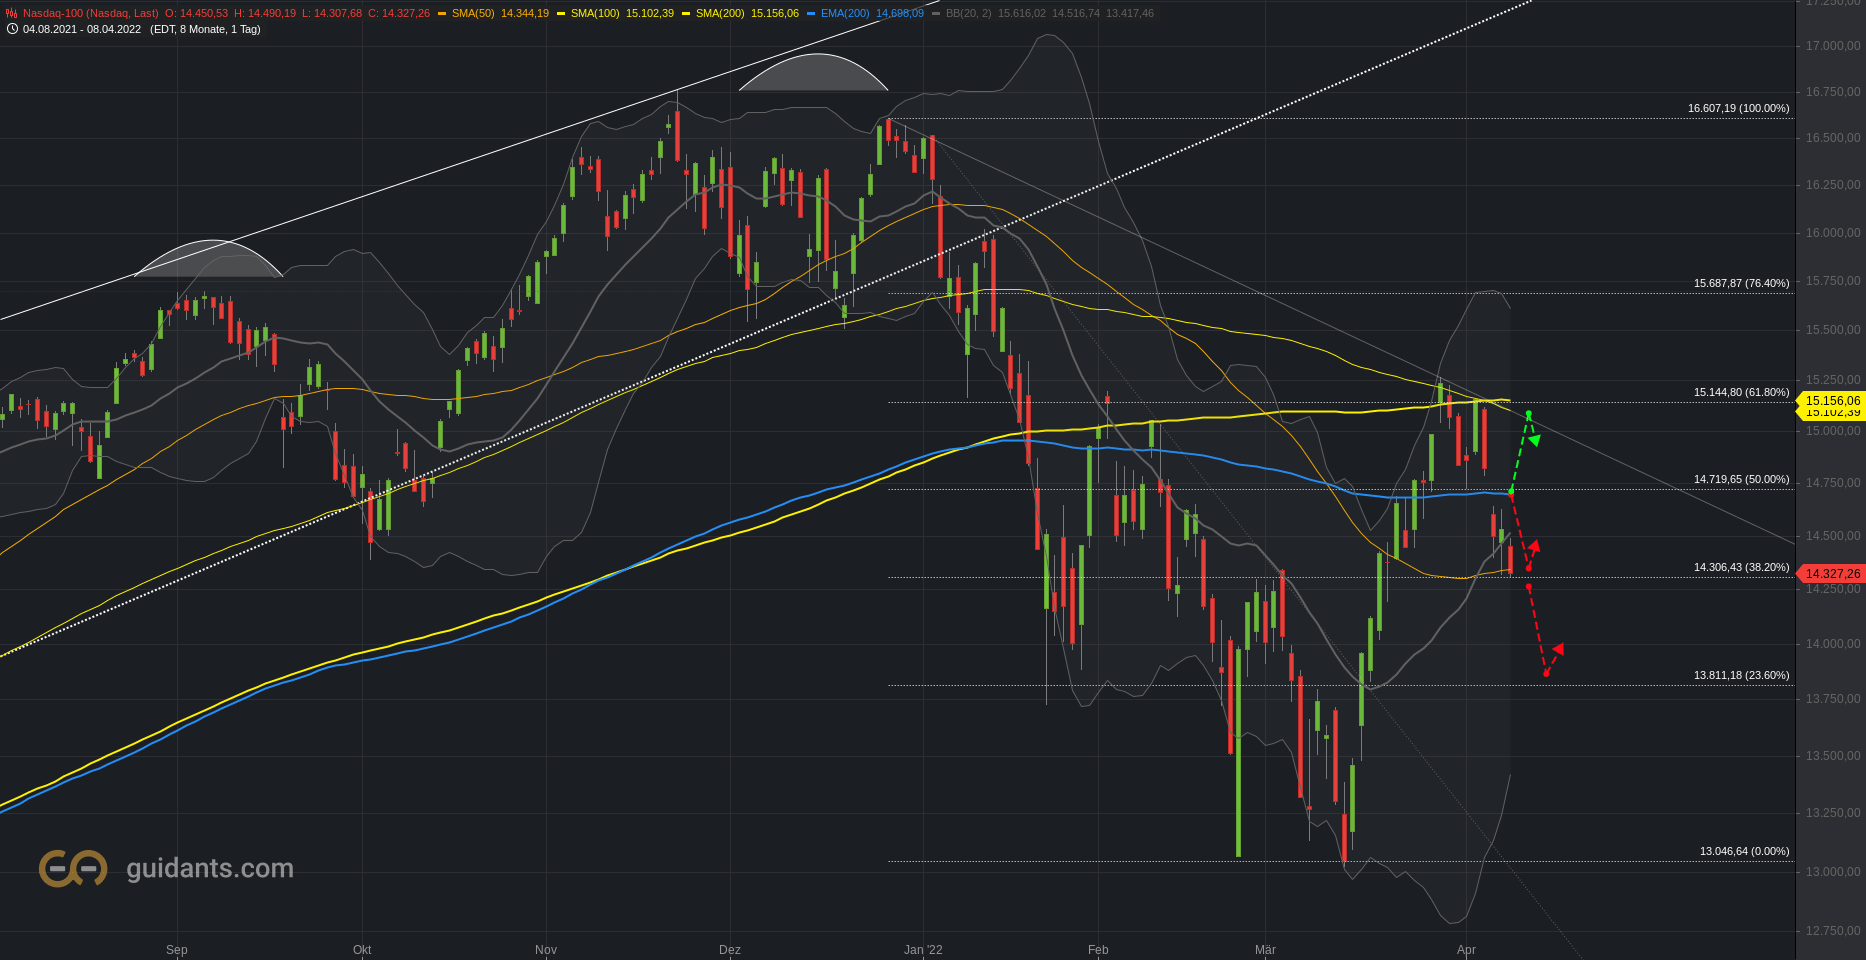Click the 16.000,00 price axis label
1866x960 pixels.
1833,233
